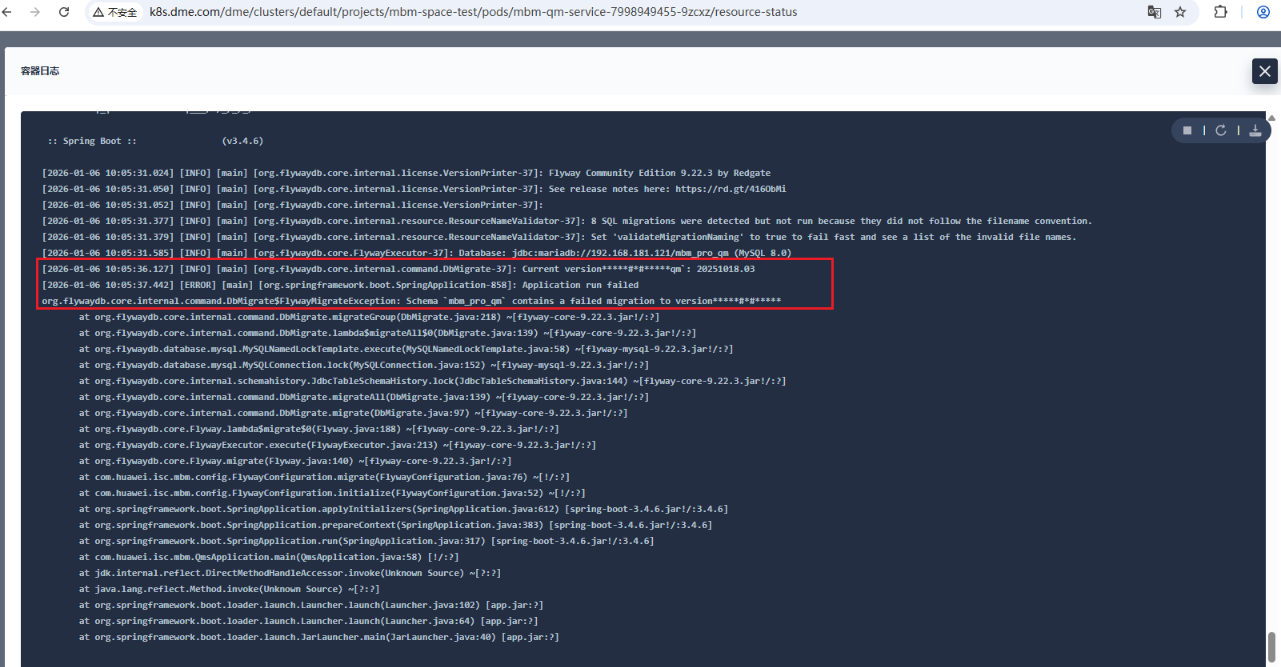The height and width of the screenshot is (667, 1281).
Task: Click the 容器日志 panel title
Action: click(40, 71)
